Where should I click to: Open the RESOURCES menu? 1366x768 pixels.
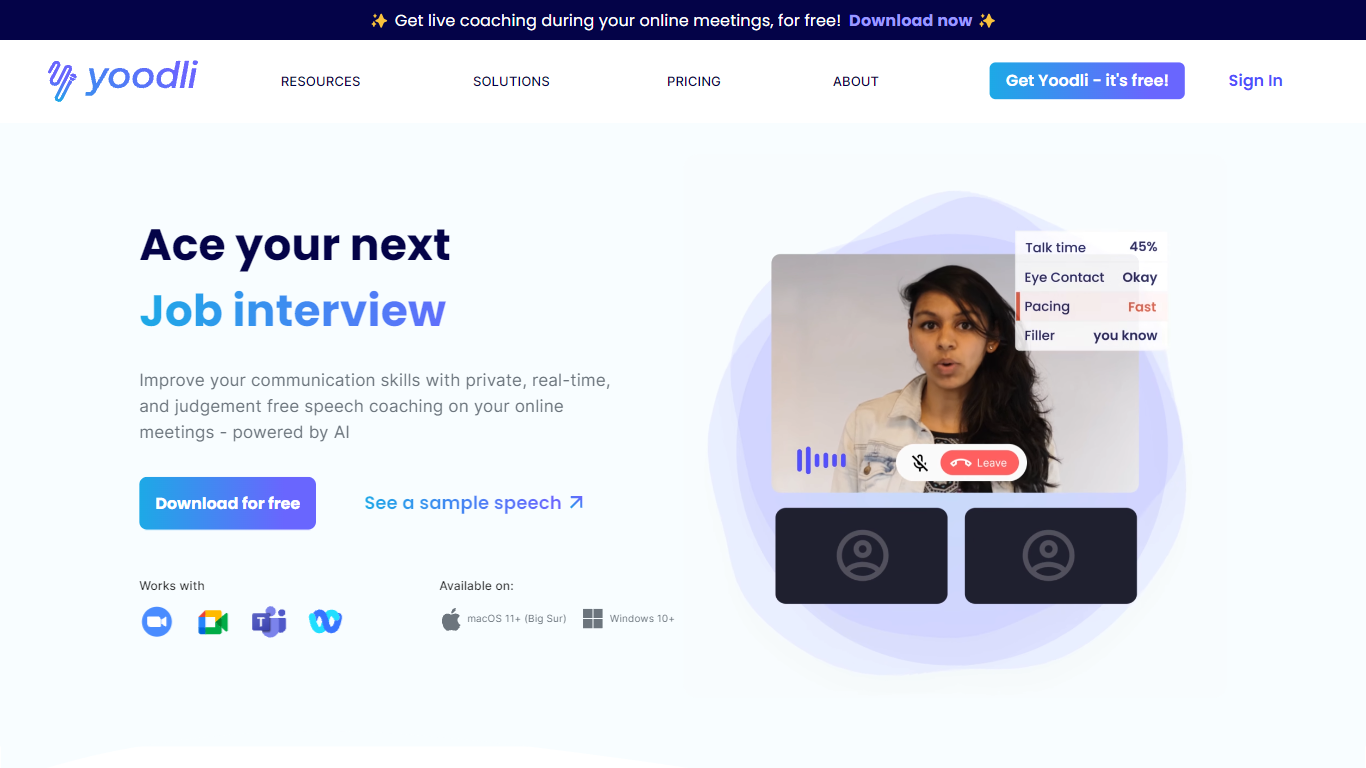[x=320, y=81]
